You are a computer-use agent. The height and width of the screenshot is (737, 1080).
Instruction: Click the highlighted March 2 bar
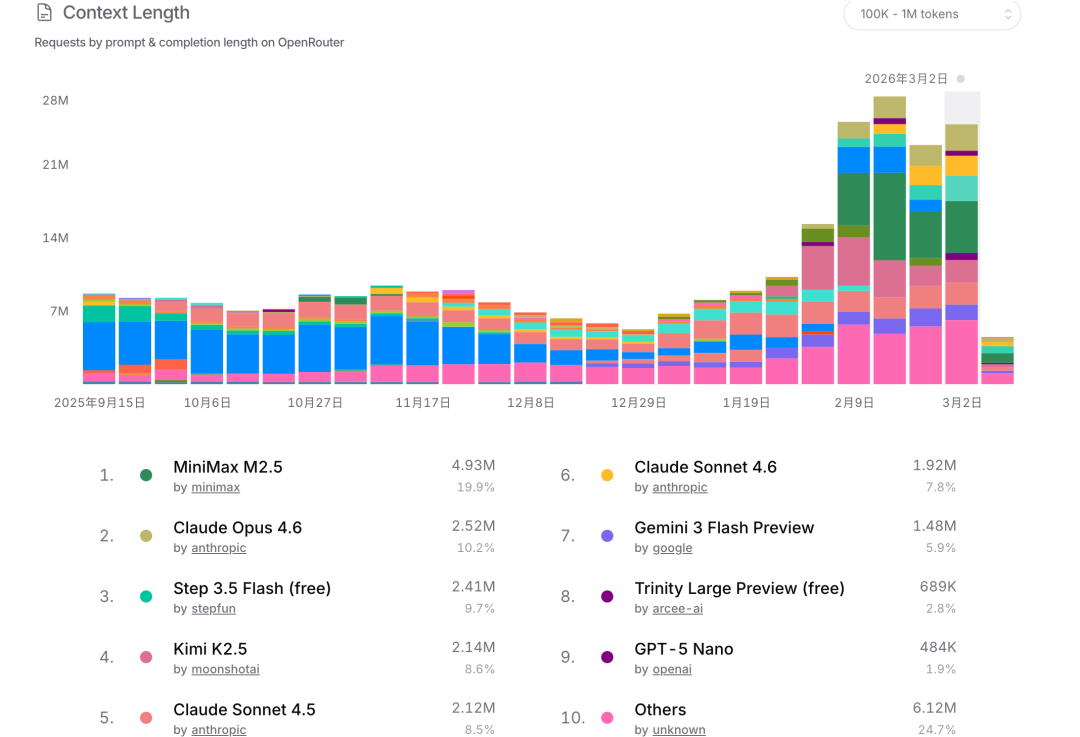click(962, 250)
